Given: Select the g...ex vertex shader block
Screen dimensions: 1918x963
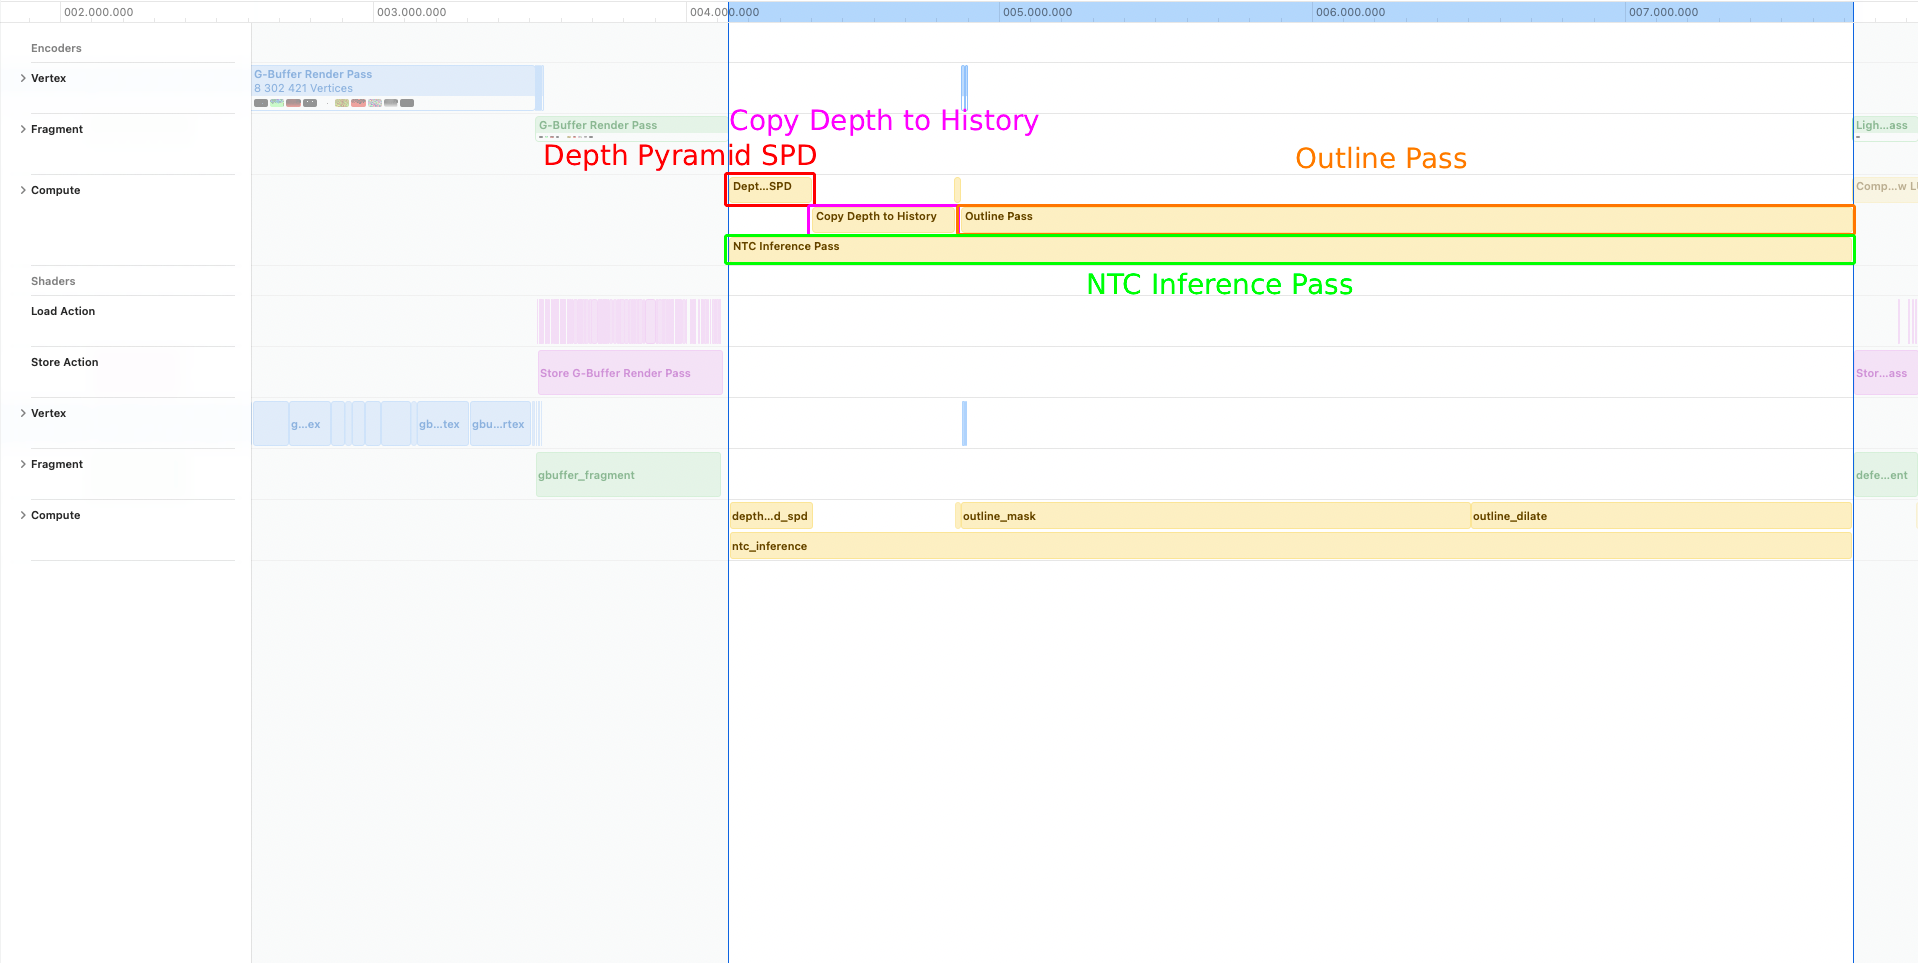Looking at the screenshot, I should coord(309,424).
